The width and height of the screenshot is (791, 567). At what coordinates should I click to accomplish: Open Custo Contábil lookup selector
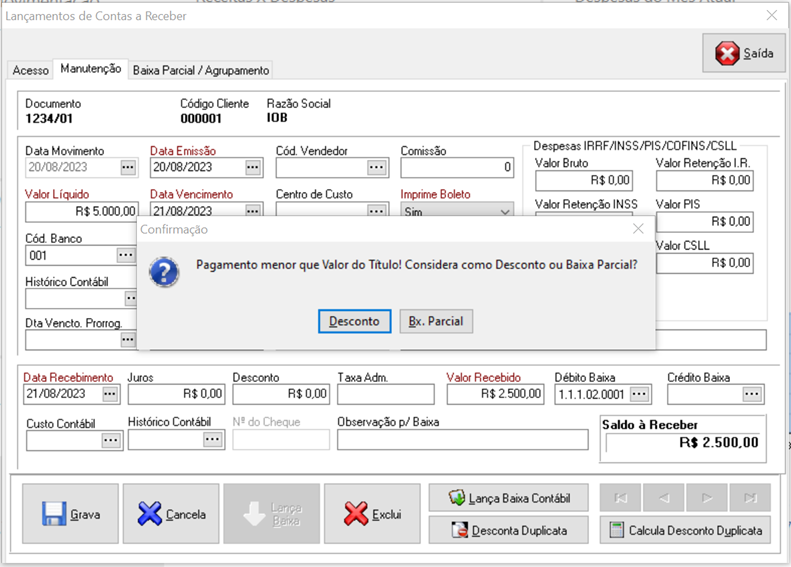110,439
